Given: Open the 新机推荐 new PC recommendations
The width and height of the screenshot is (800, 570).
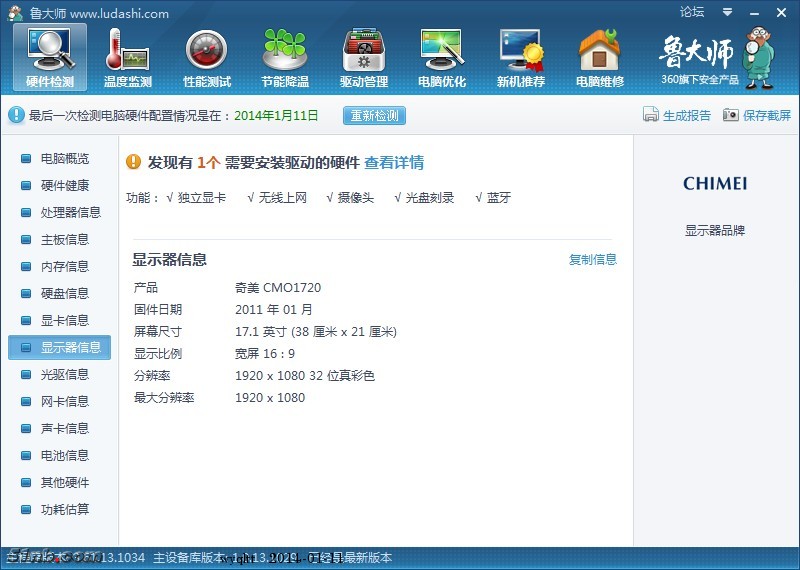Looking at the screenshot, I should point(521,58).
